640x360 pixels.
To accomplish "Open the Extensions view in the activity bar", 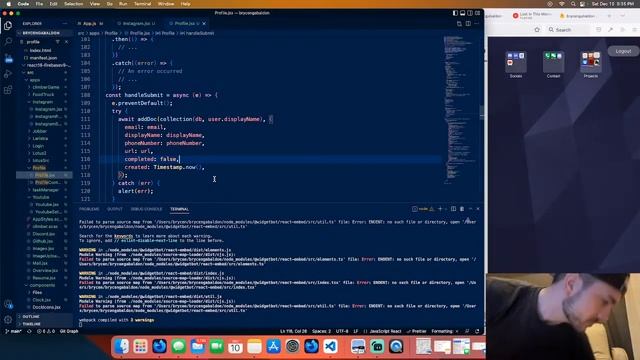I will point(8,90).
